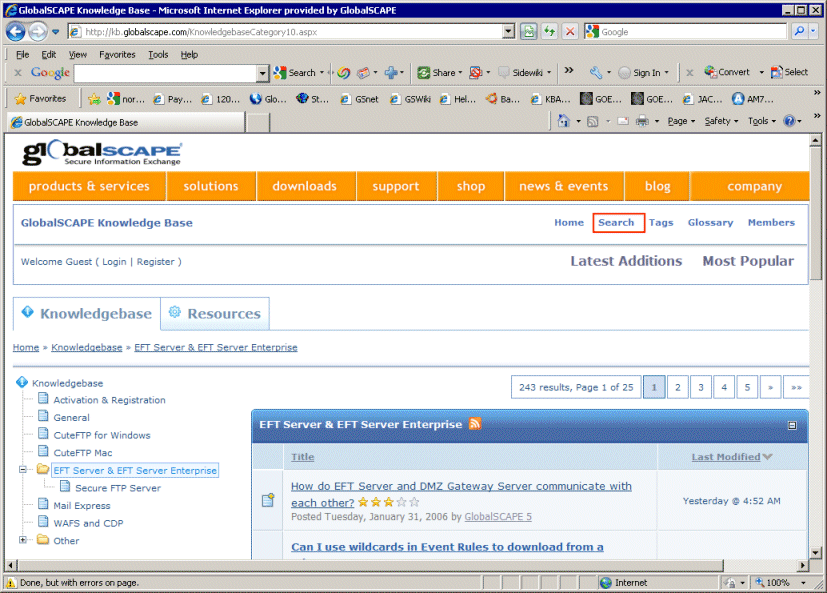Open the Help menu in menu bar
Screen dimensions: 827x593
click(x=189, y=54)
